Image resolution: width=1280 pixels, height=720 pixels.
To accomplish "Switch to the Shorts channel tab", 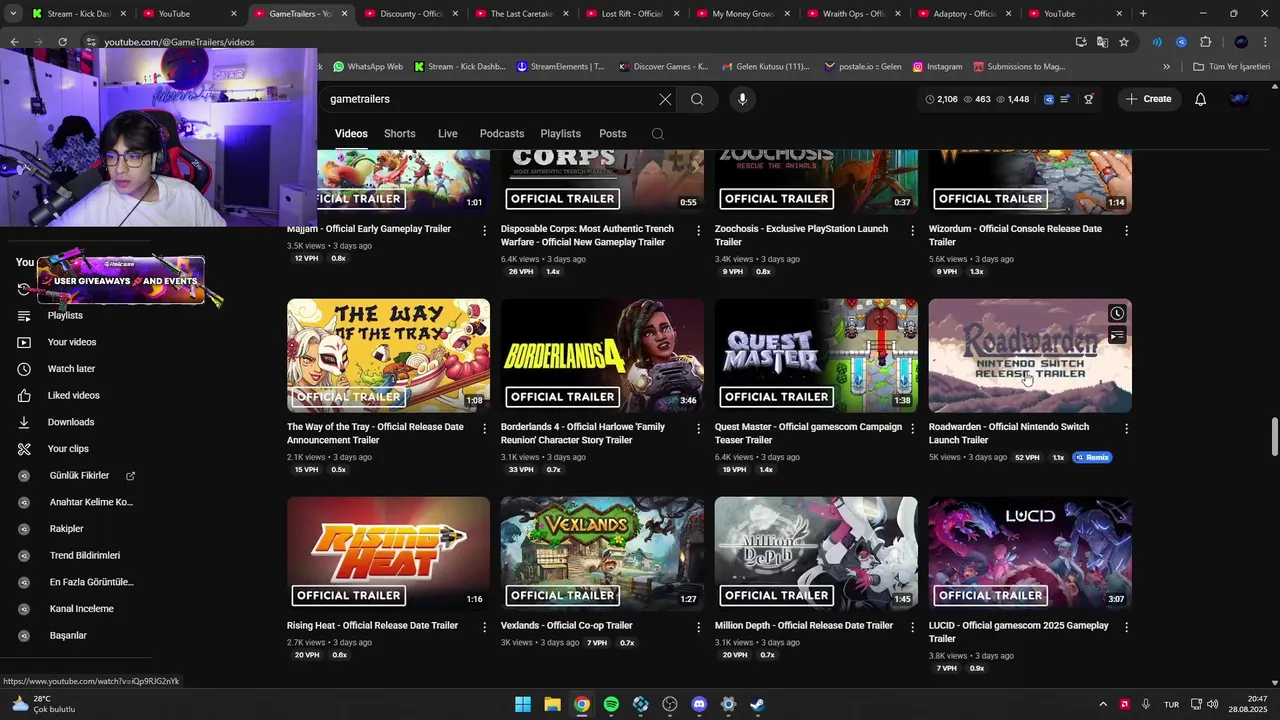I will (399, 134).
